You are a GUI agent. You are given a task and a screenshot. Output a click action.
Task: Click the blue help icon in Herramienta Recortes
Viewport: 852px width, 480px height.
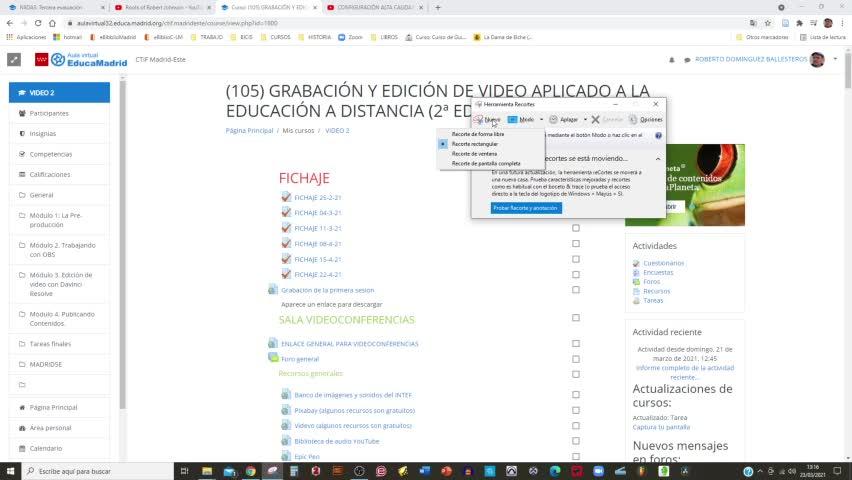click(658, 135)
